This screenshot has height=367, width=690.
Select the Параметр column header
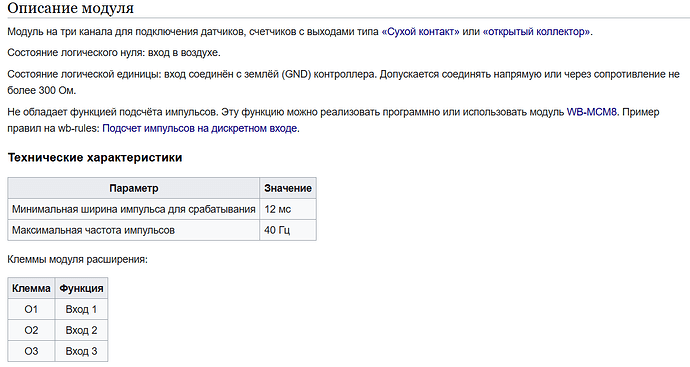click(134, 188)
